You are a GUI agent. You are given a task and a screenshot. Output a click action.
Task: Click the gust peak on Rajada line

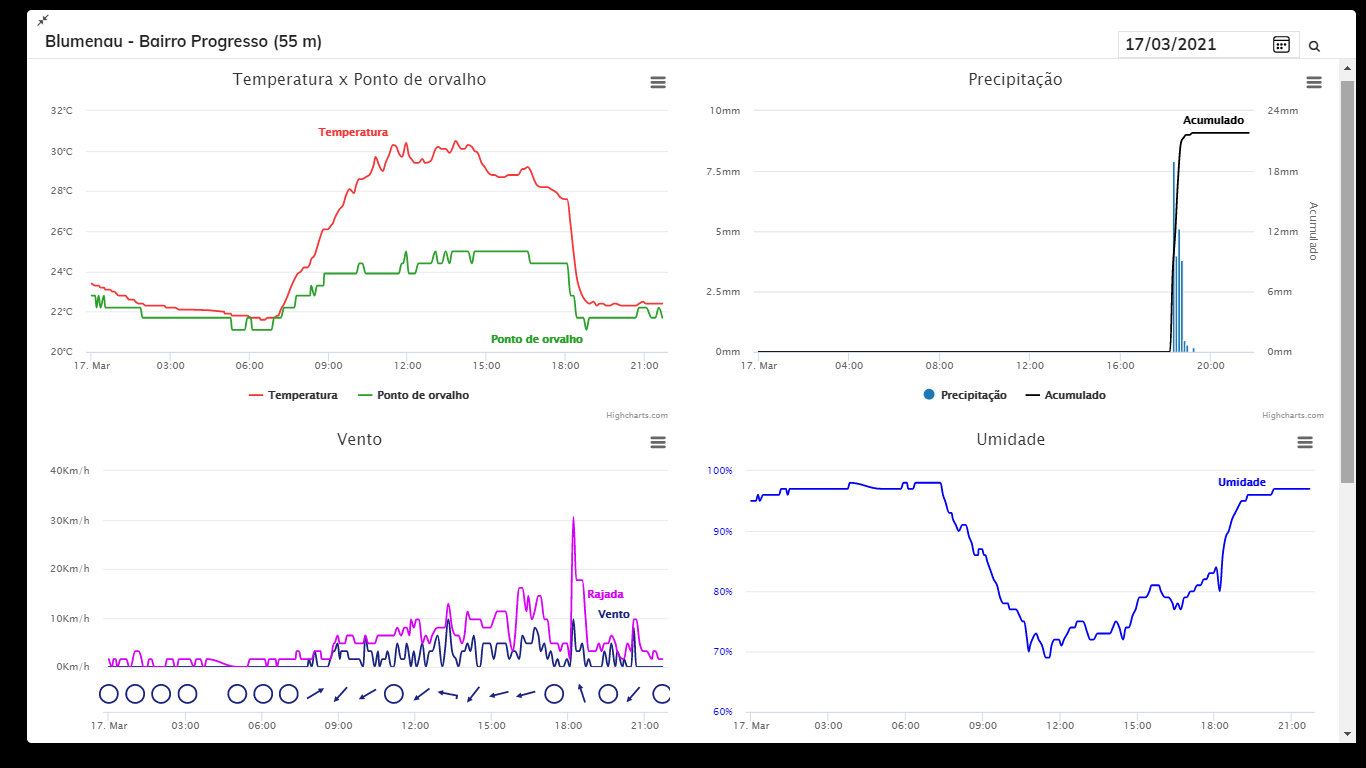(x=573, y=519)
